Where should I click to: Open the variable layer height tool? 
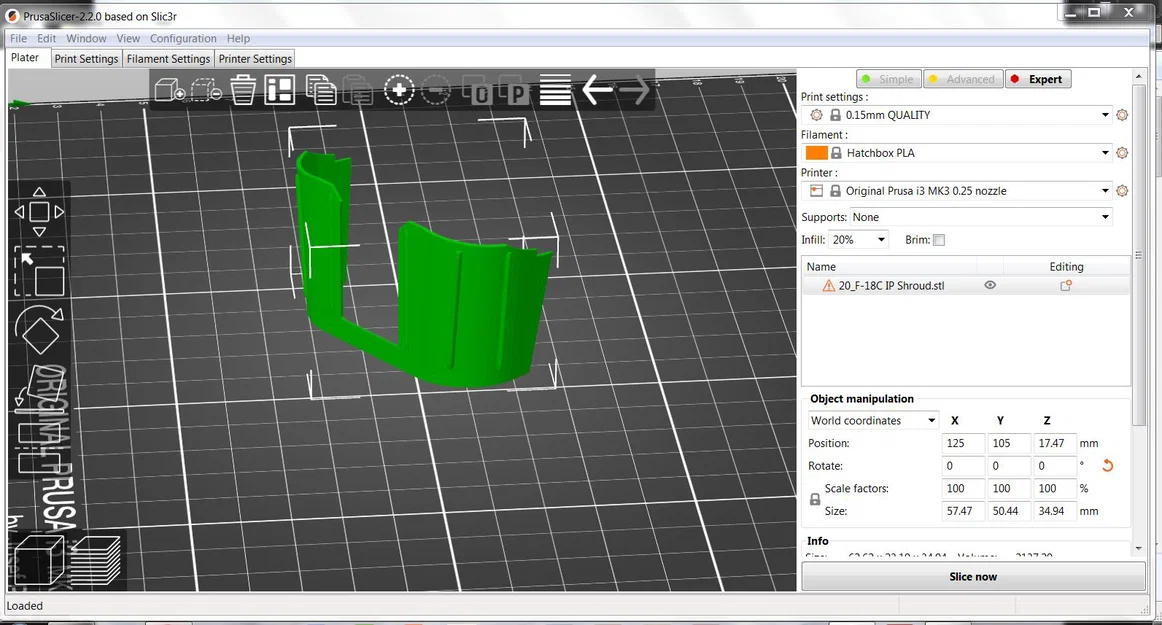tap(555, 90)
